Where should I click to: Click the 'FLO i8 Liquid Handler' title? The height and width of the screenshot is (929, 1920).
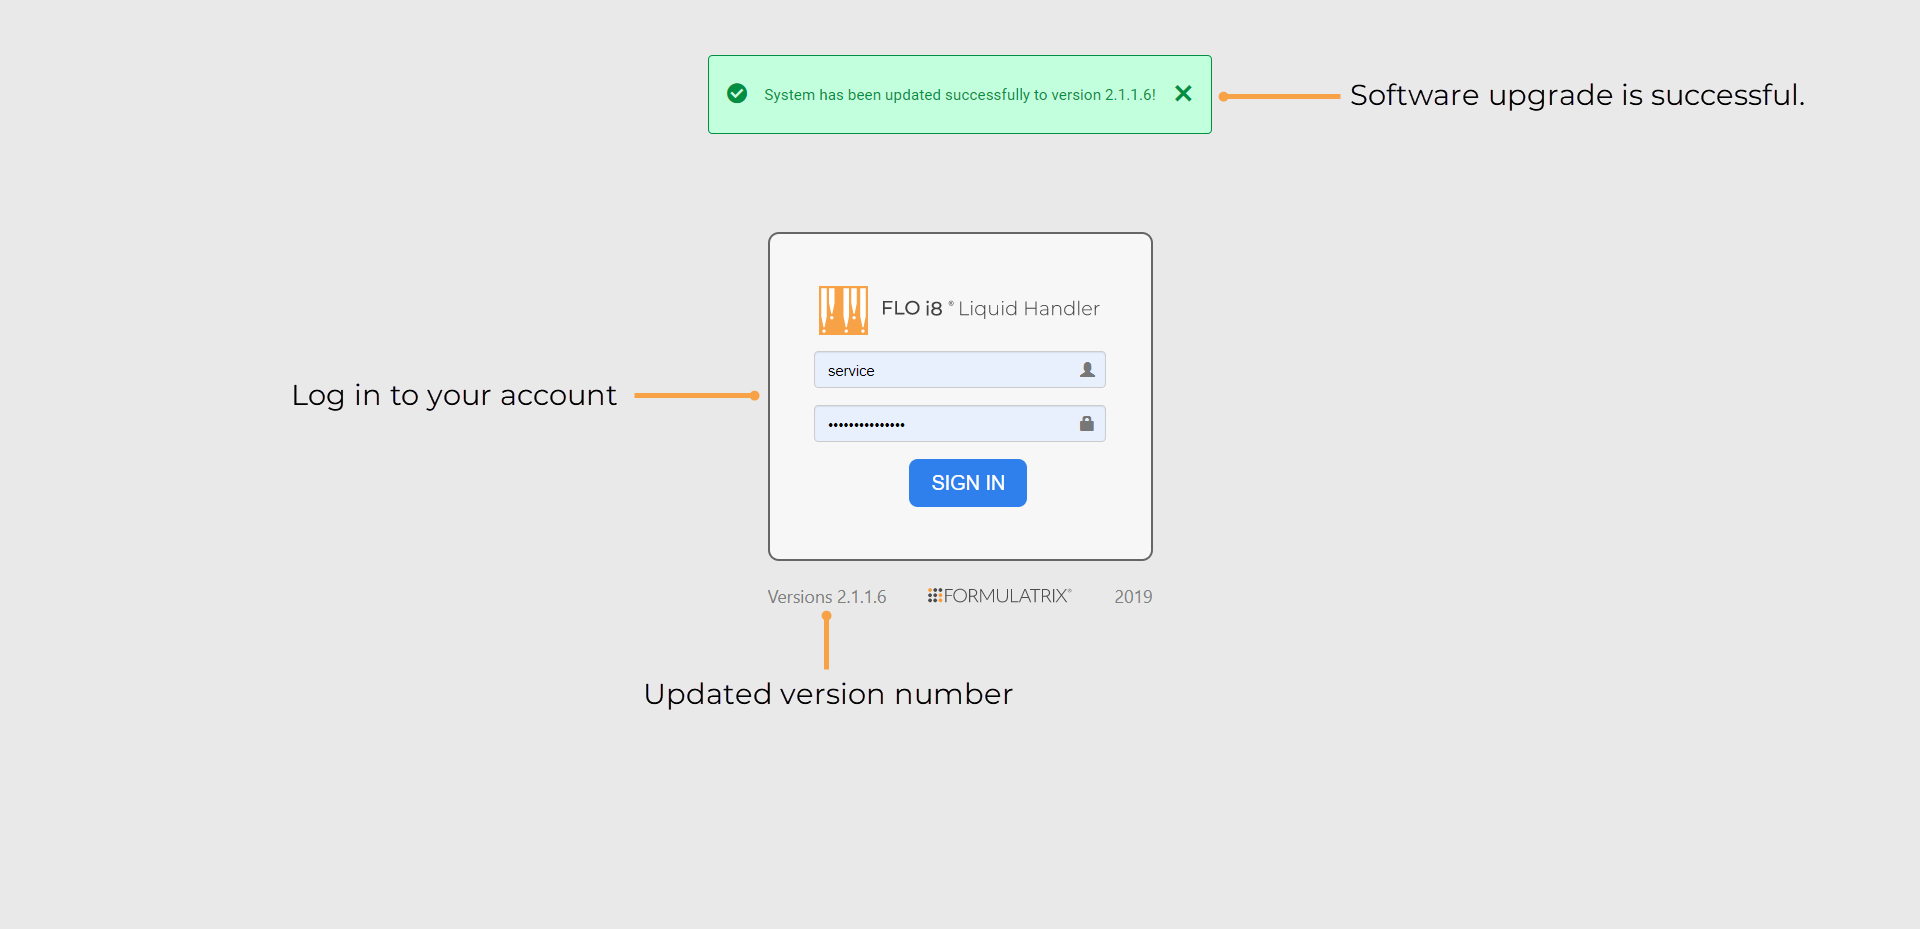pos(990,309)
